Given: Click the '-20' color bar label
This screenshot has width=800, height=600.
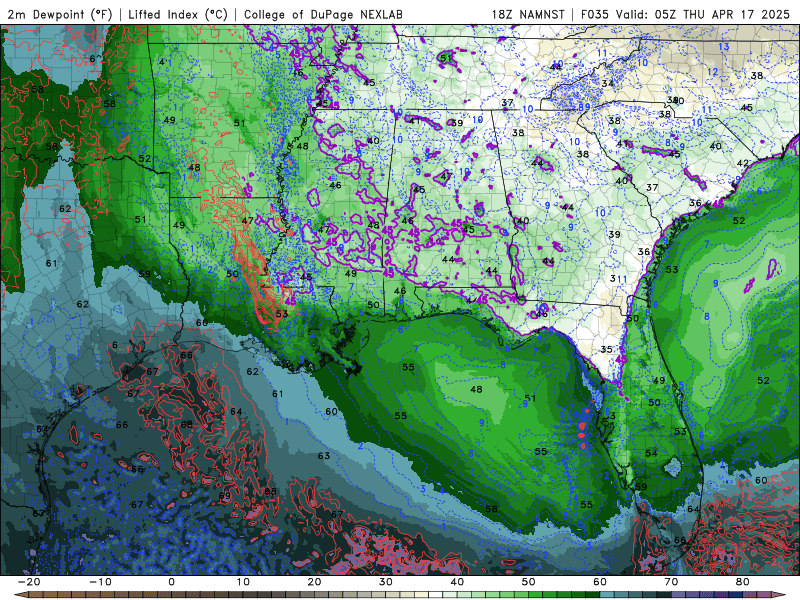Looking at the screenshot, I should (29, 582).
